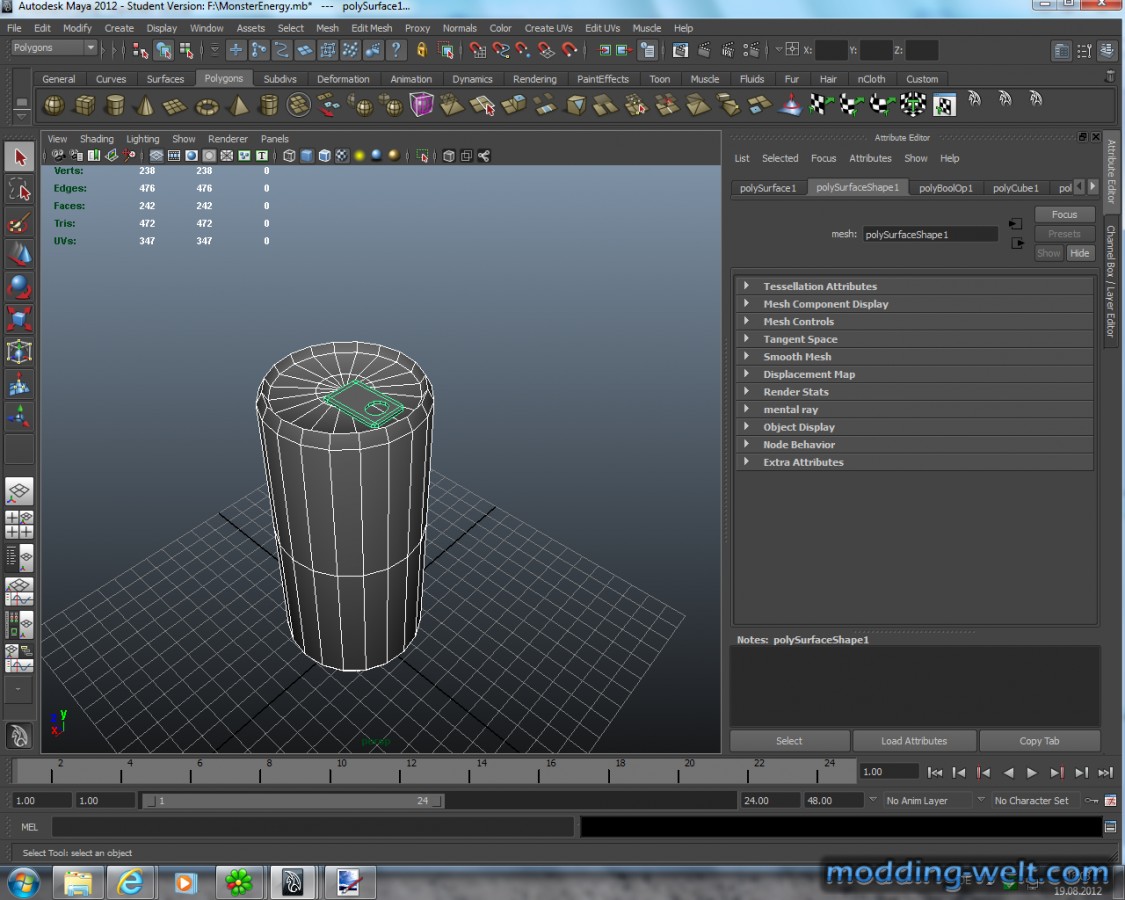Viewport: 1125px width, 900px height.
Task: Play the animation forwards
Action: [1032, 773]
